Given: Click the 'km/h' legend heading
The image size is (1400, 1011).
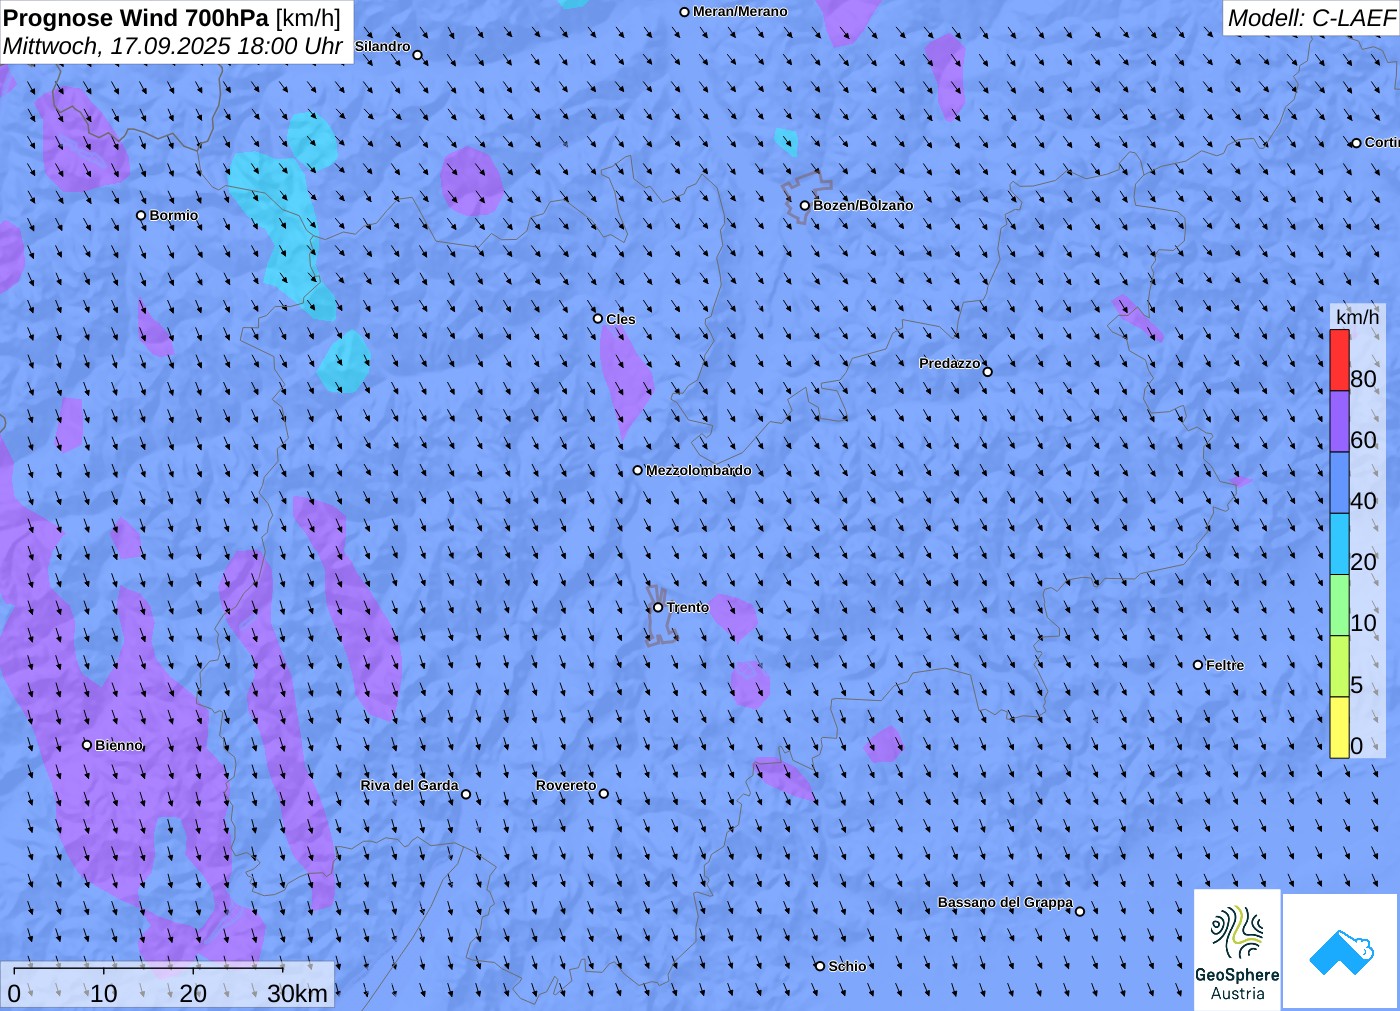Looking at the screenshot, I should click(x=1357, y=317).
